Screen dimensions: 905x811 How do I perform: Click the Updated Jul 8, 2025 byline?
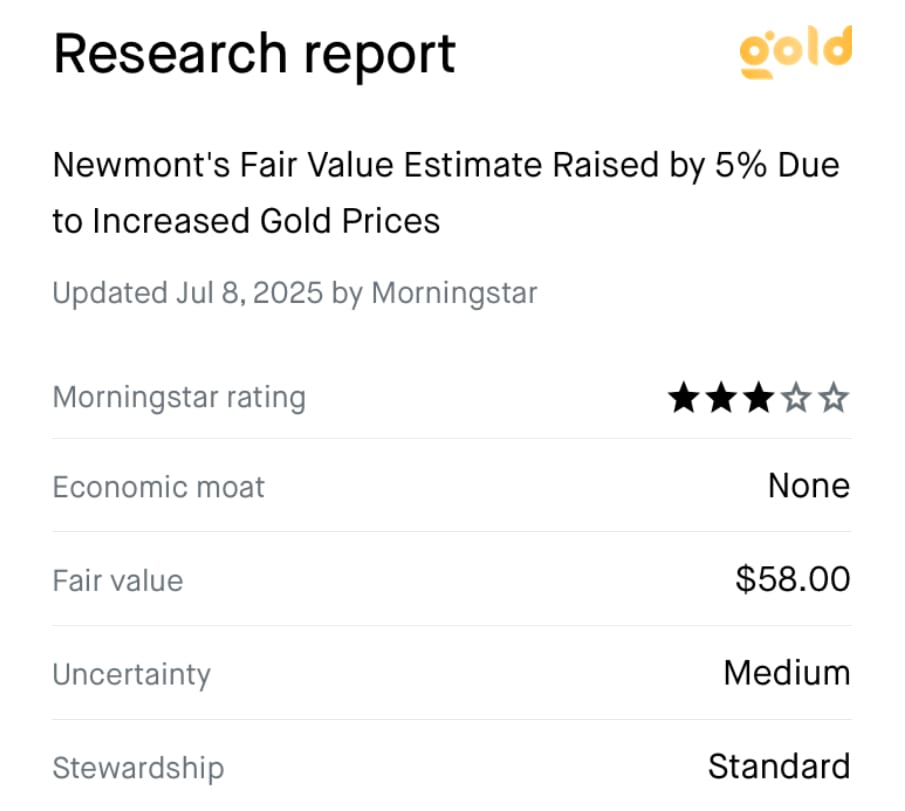294,293
